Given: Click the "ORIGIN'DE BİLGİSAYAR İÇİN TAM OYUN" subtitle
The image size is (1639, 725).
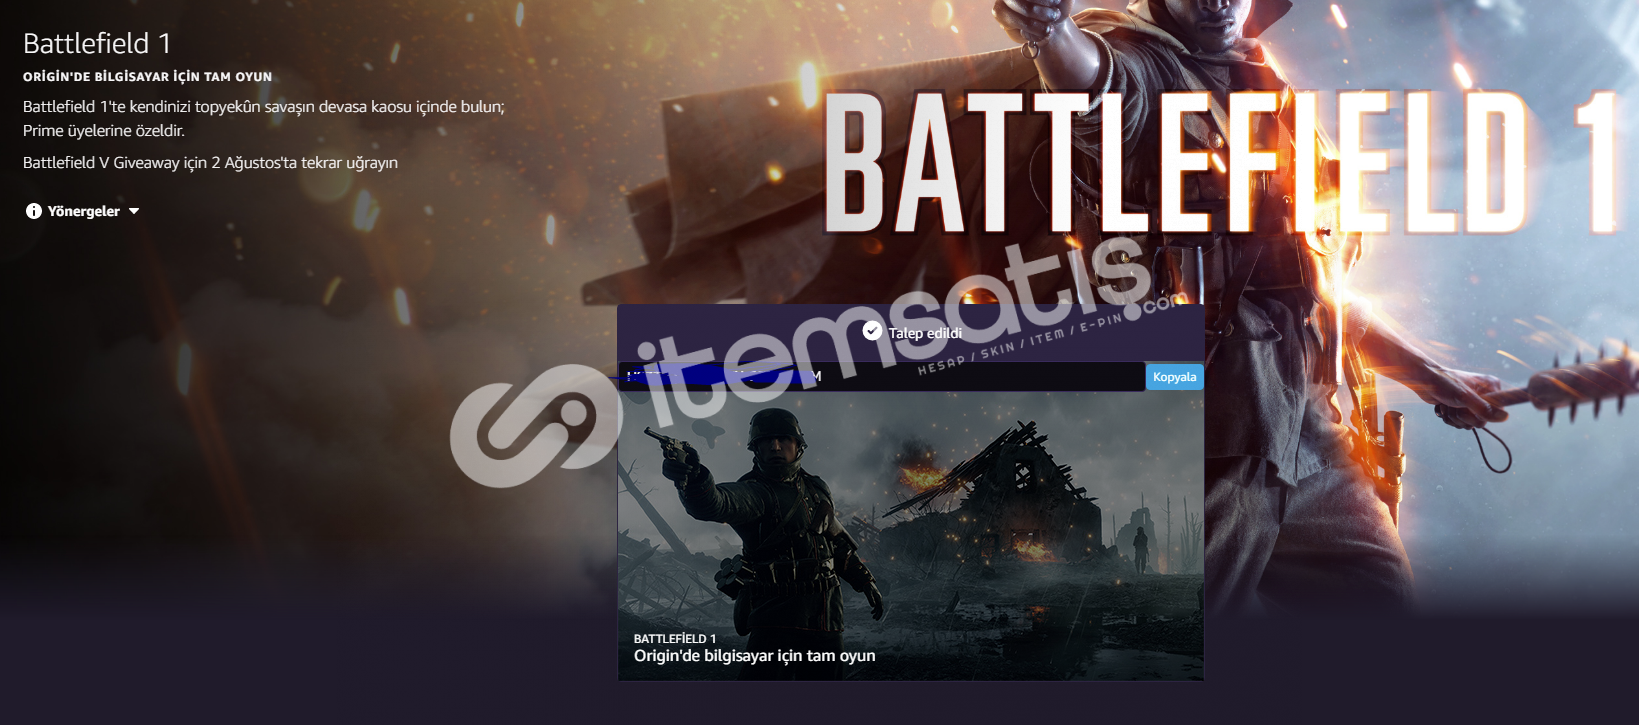Looking at the screenshot, I should tap(148, 77).
